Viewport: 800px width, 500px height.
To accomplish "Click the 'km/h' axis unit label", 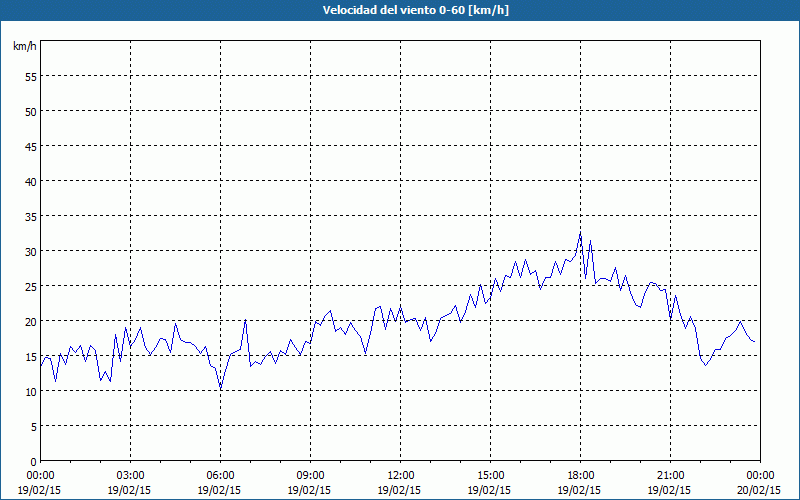I will coord(25,46).
